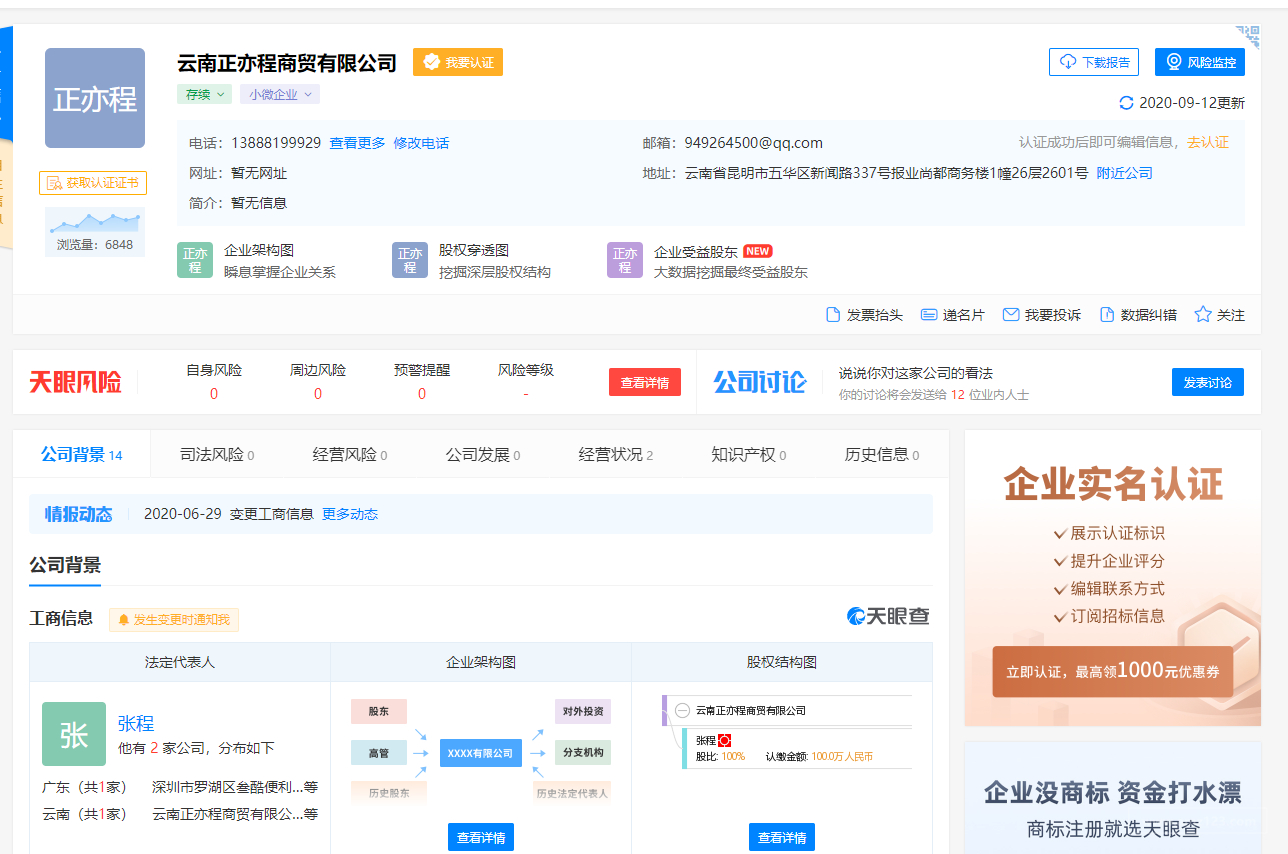This screenshot has width=1288, height=854.
Task: Click the 递名片 card icon
Action: (929, 315)
